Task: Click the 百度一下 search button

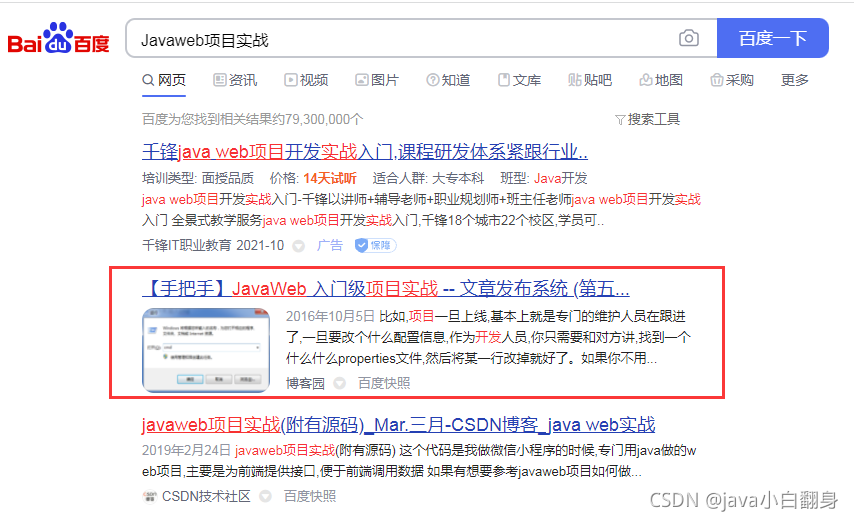Action: point(772,38)
